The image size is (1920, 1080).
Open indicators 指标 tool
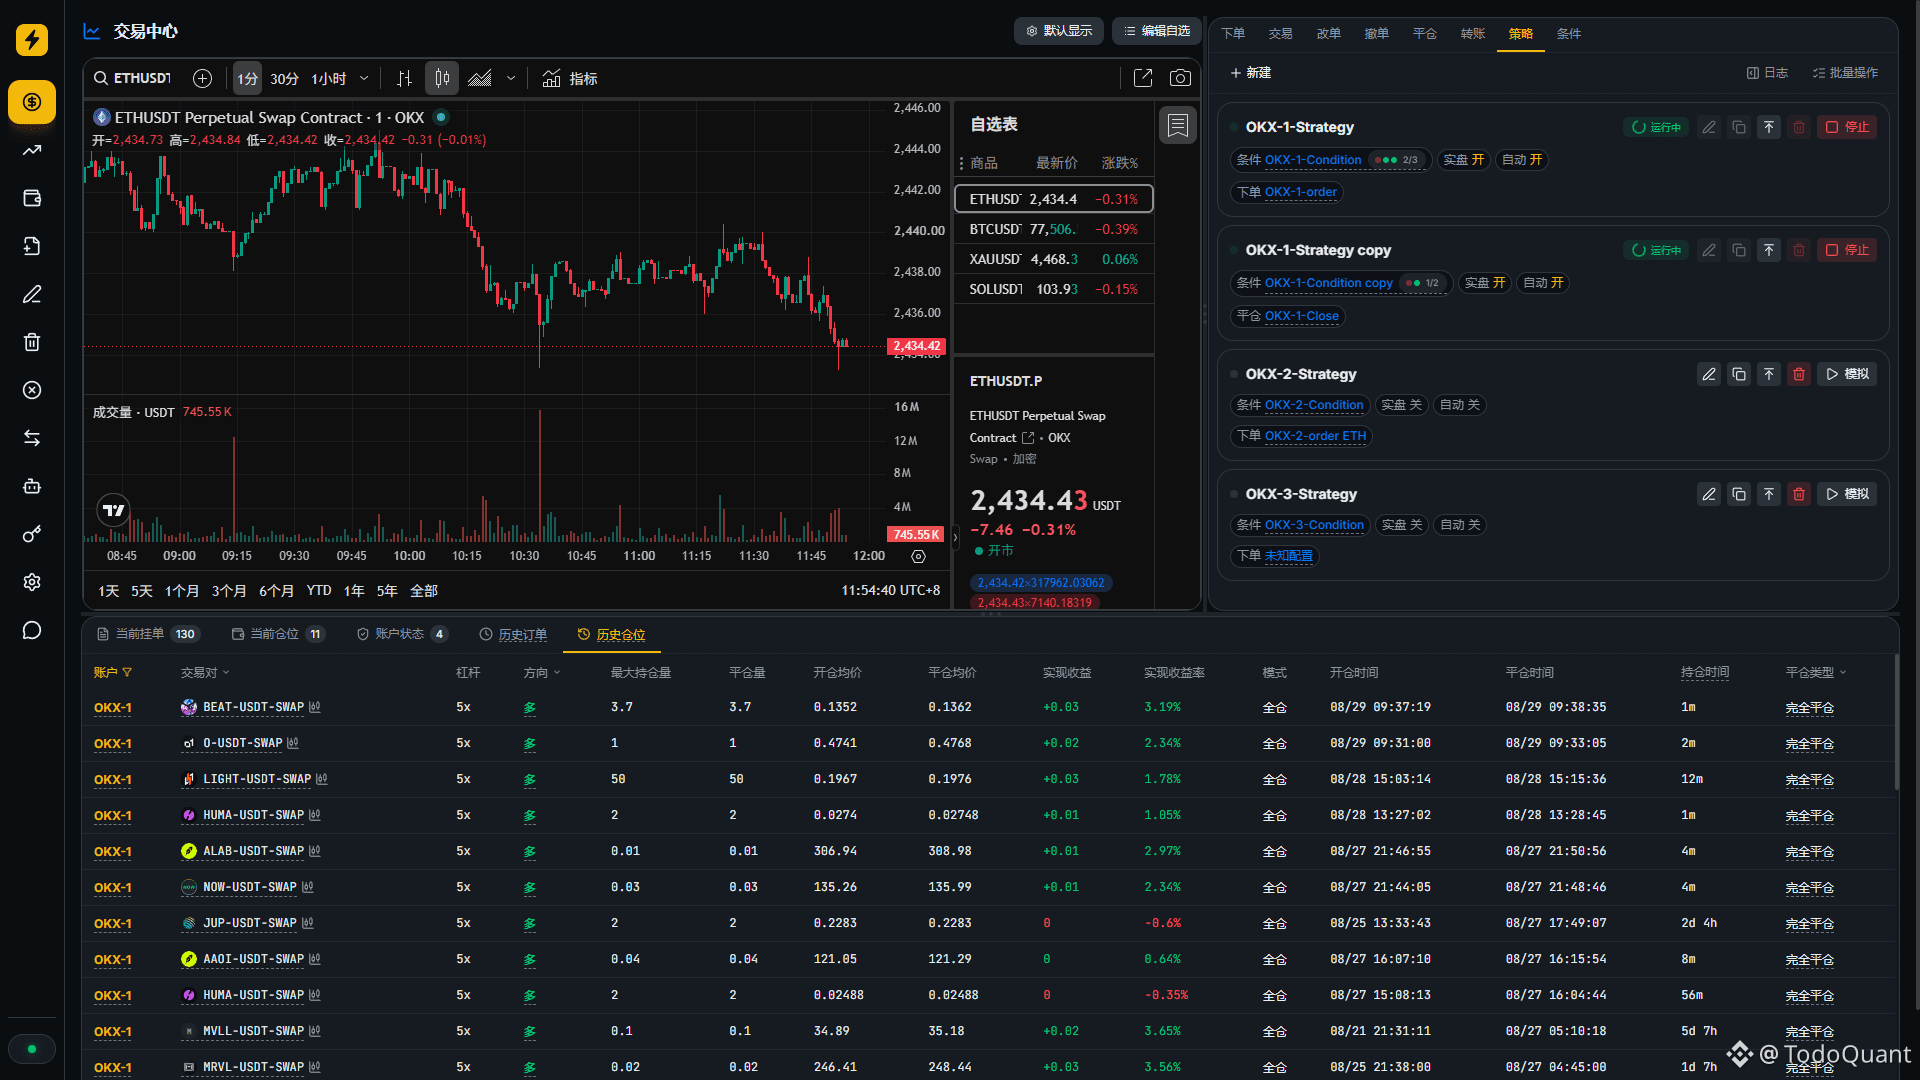pos(570,78)
